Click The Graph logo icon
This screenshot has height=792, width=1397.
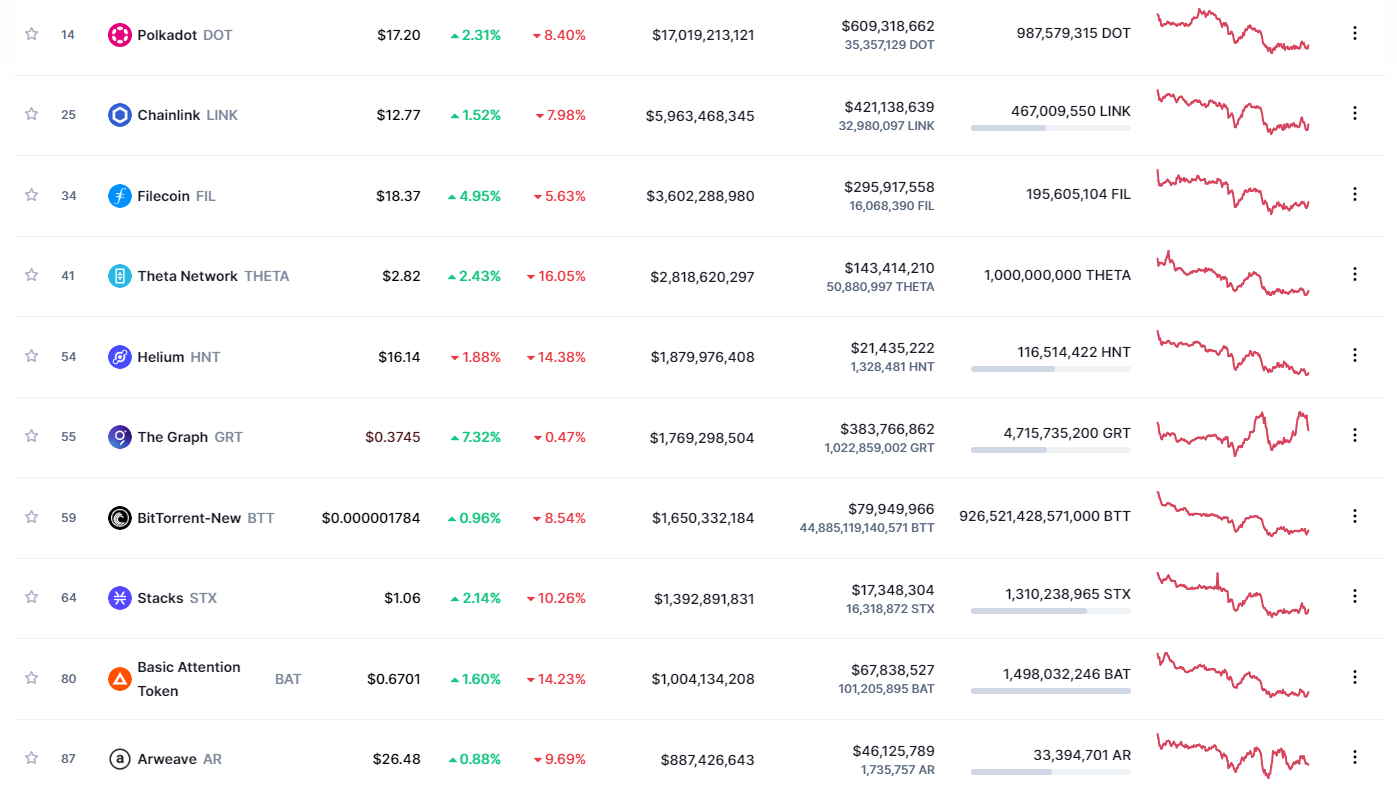pyautogui.click(x=120, y=437)
